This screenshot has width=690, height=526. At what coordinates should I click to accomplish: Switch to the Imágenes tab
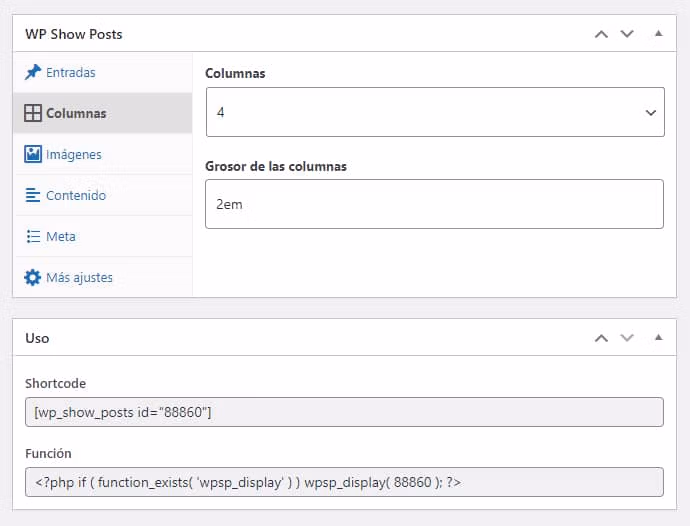(103, 154)
